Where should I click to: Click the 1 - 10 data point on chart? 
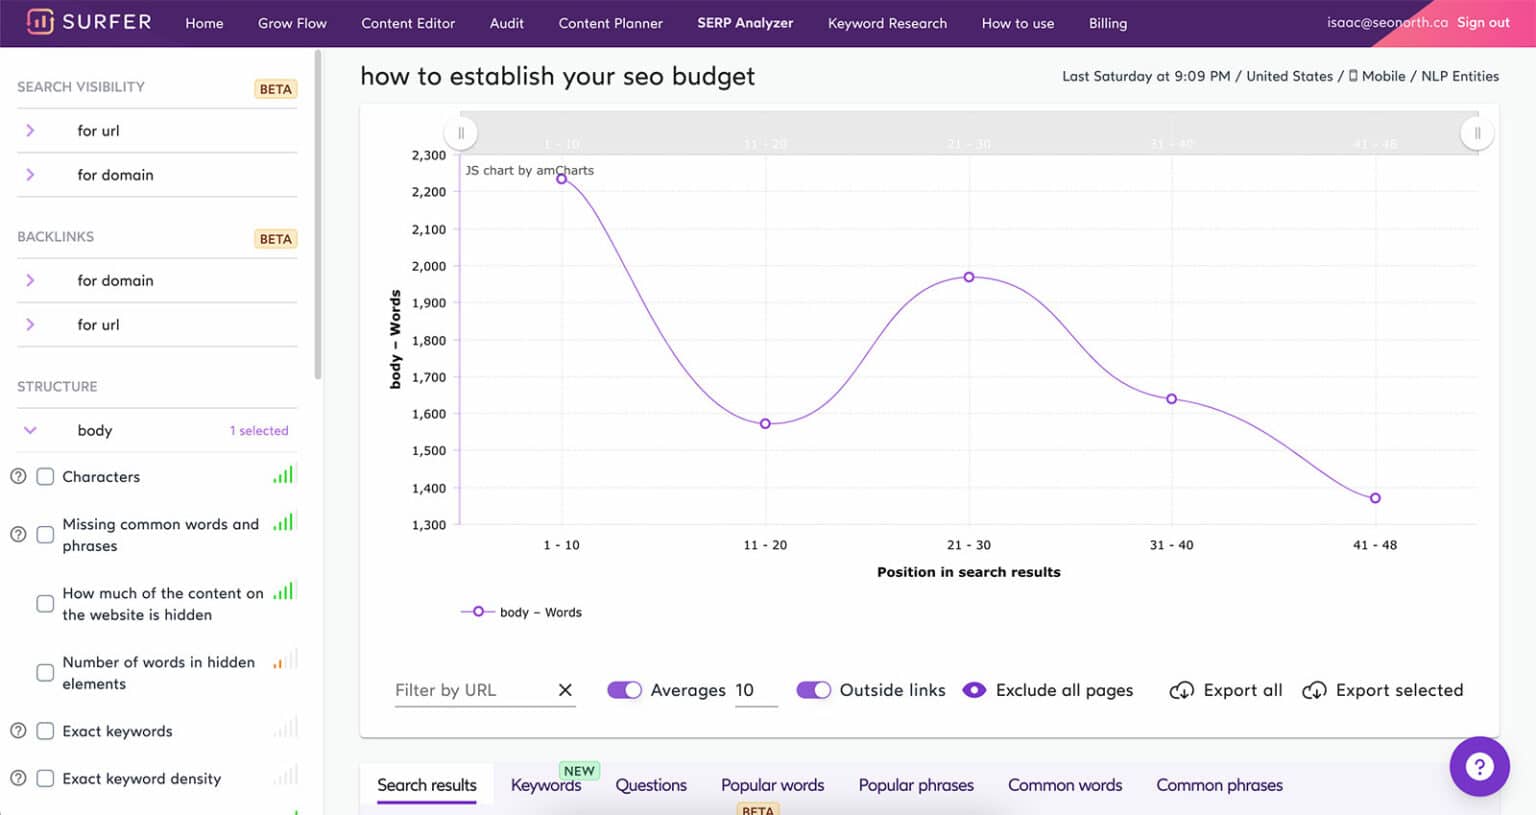[x=562, y=179]
